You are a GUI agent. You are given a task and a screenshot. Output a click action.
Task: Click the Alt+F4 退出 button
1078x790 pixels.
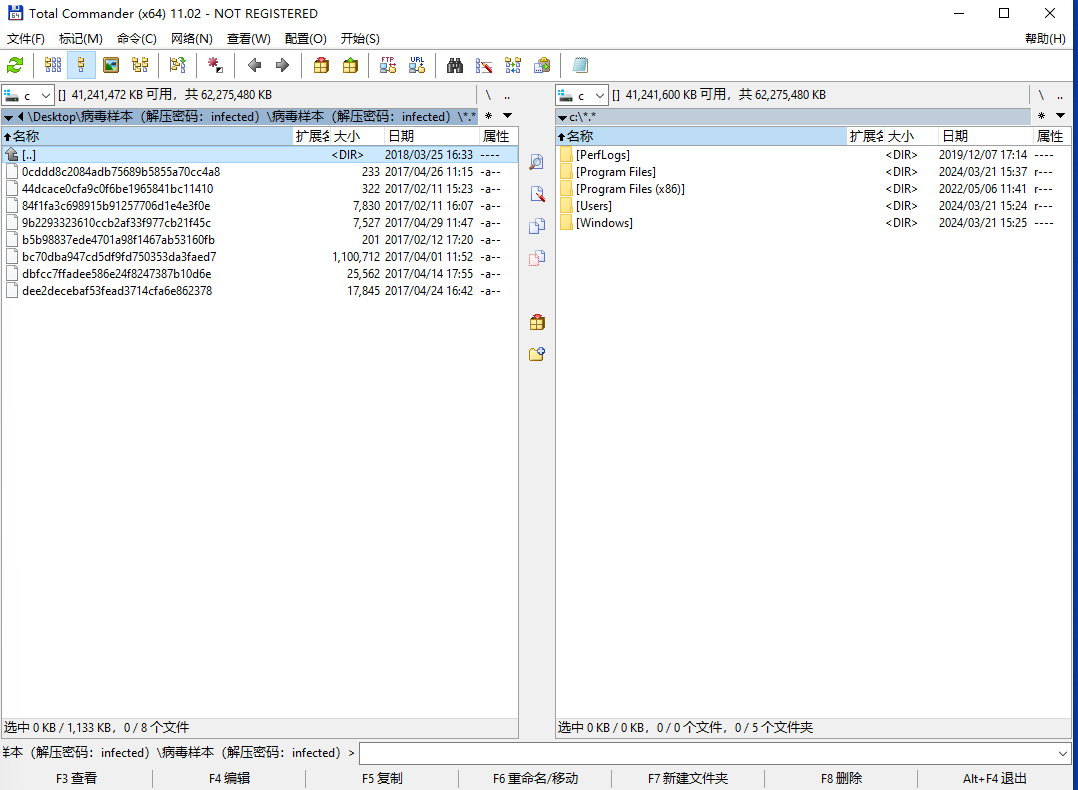(x=995, y=778)
